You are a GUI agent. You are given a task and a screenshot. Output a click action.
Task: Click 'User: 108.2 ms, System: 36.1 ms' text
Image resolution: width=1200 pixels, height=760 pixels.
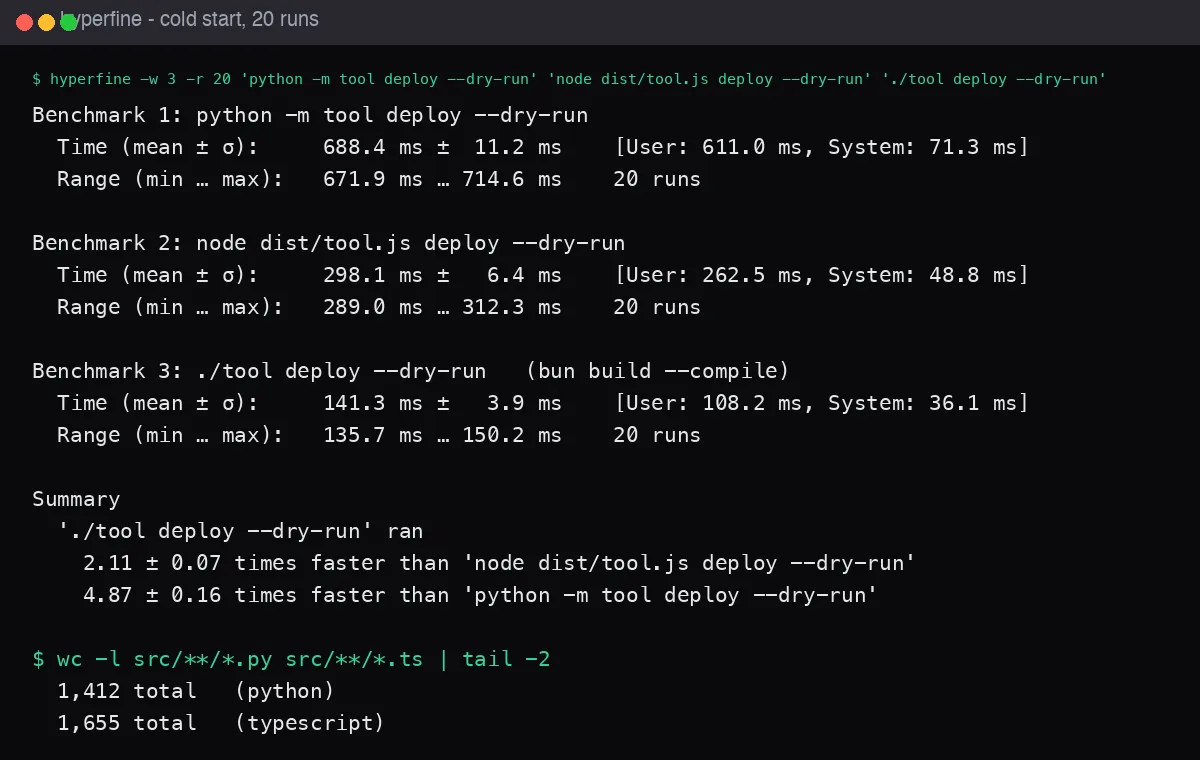coord(822,403)
